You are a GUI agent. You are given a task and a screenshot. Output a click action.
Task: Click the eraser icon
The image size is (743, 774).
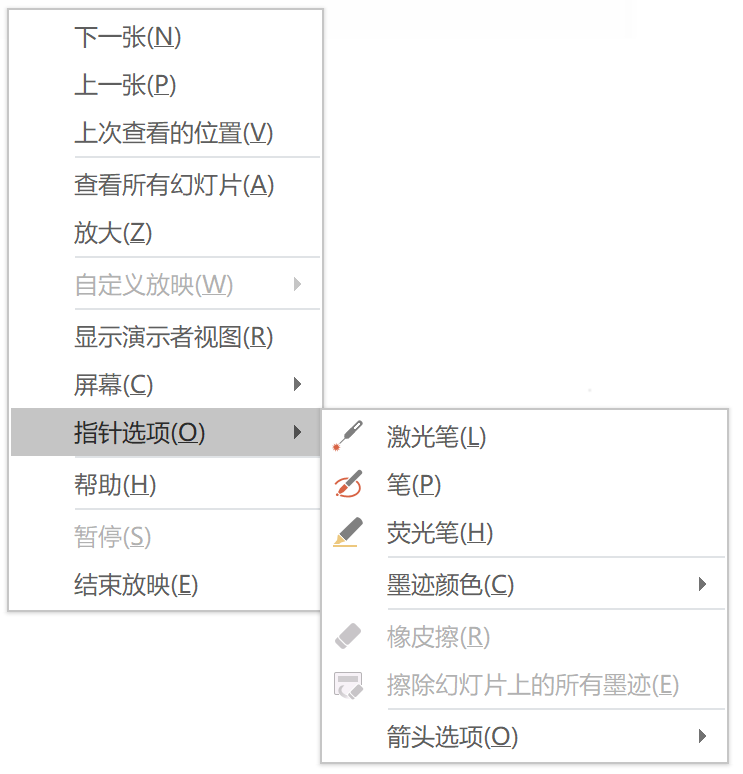(x=347, y=636)
